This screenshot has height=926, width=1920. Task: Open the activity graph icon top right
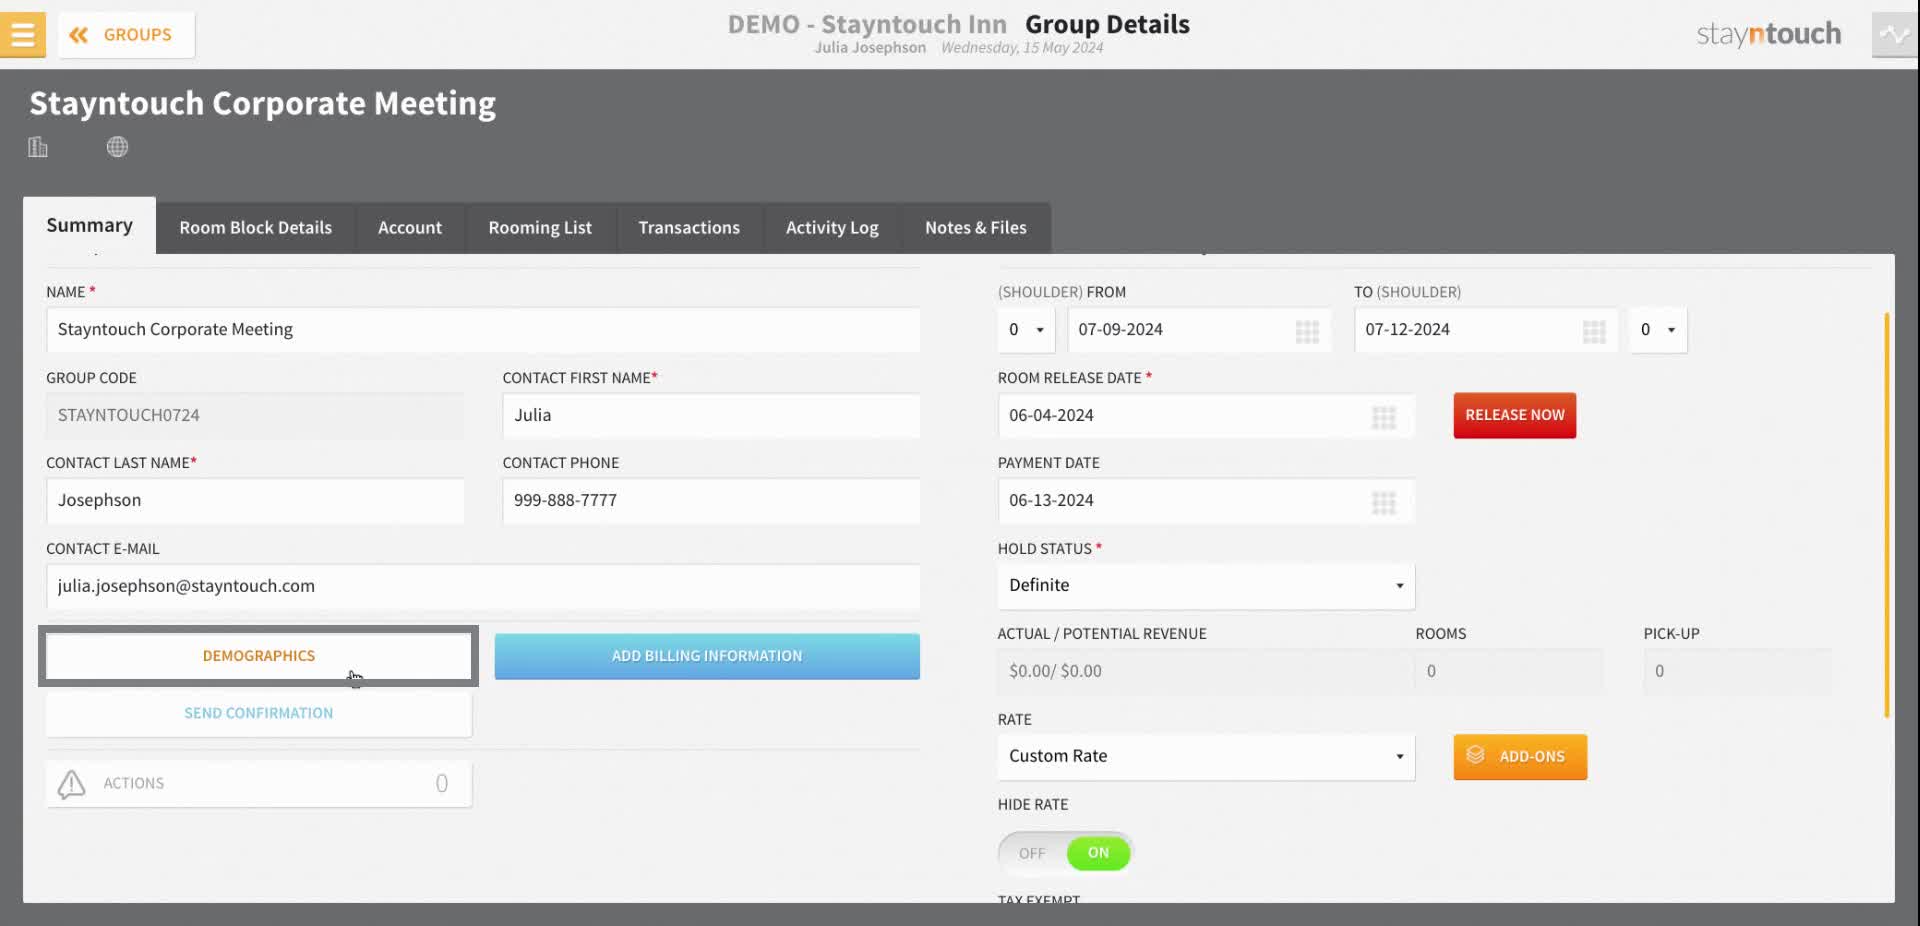tap(1894, 35)
